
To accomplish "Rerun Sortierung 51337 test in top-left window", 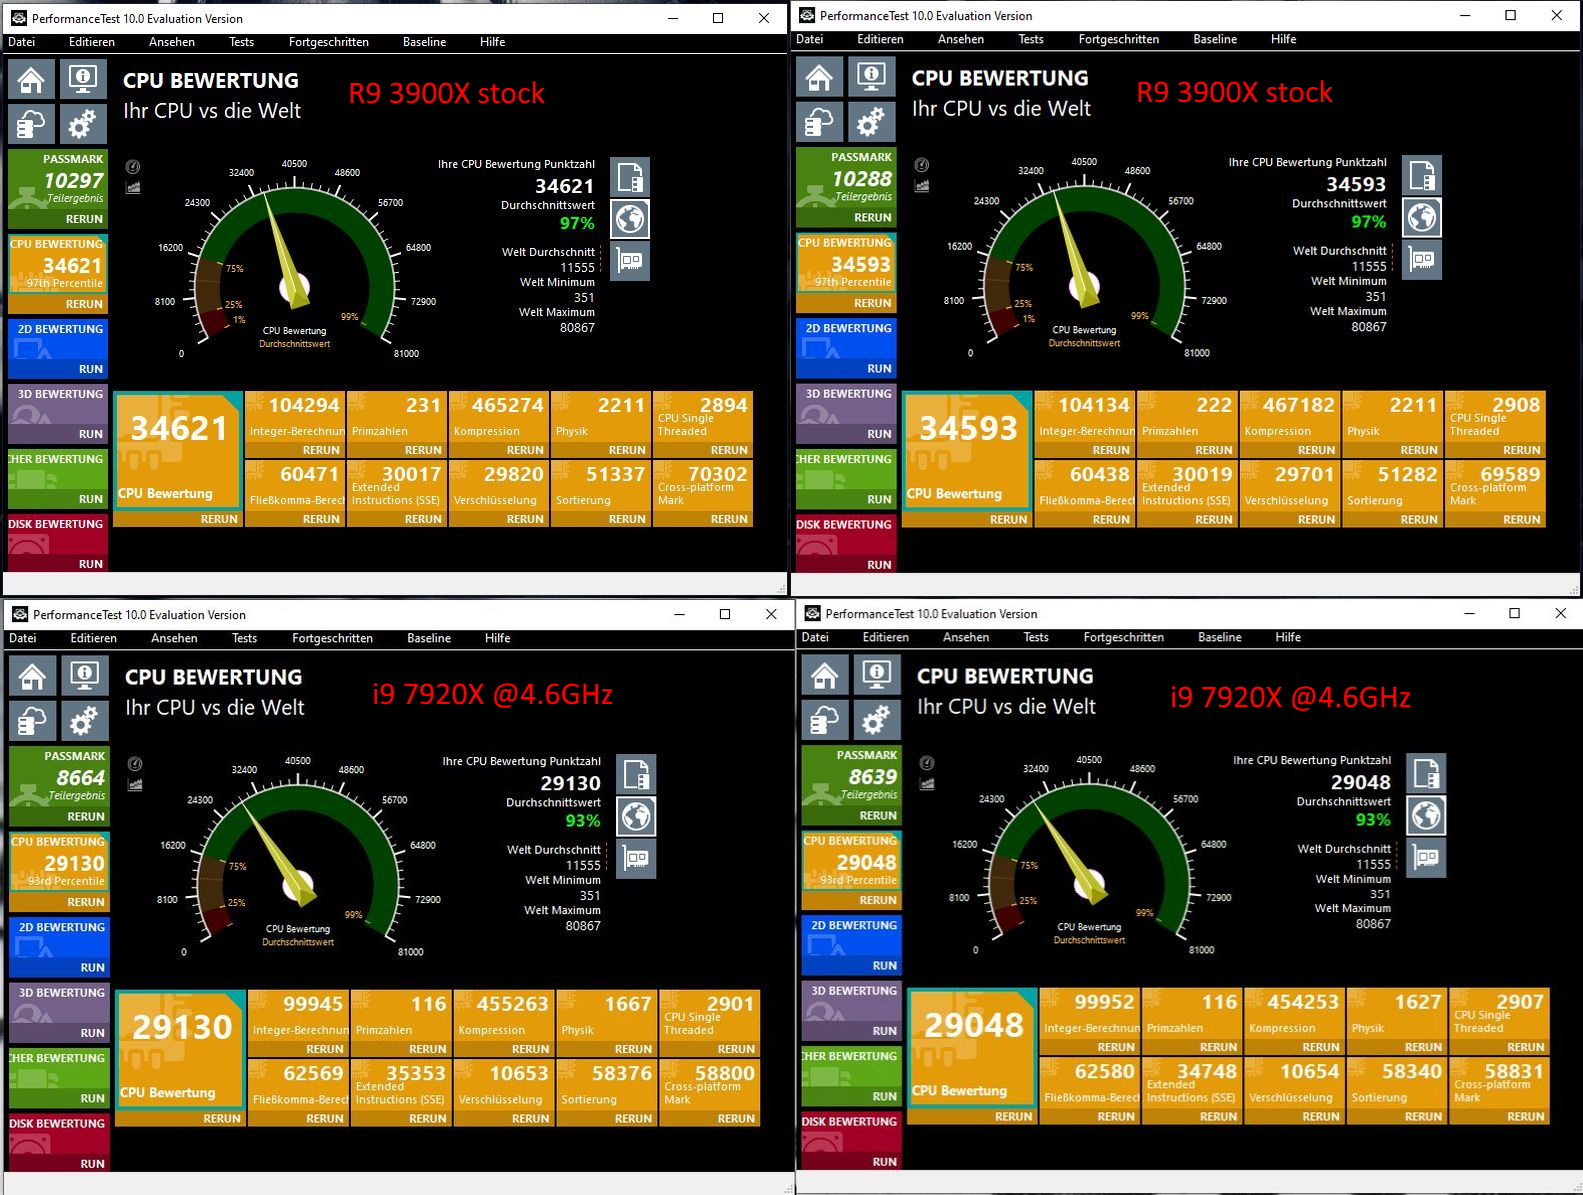I will (x=627, y=519).
